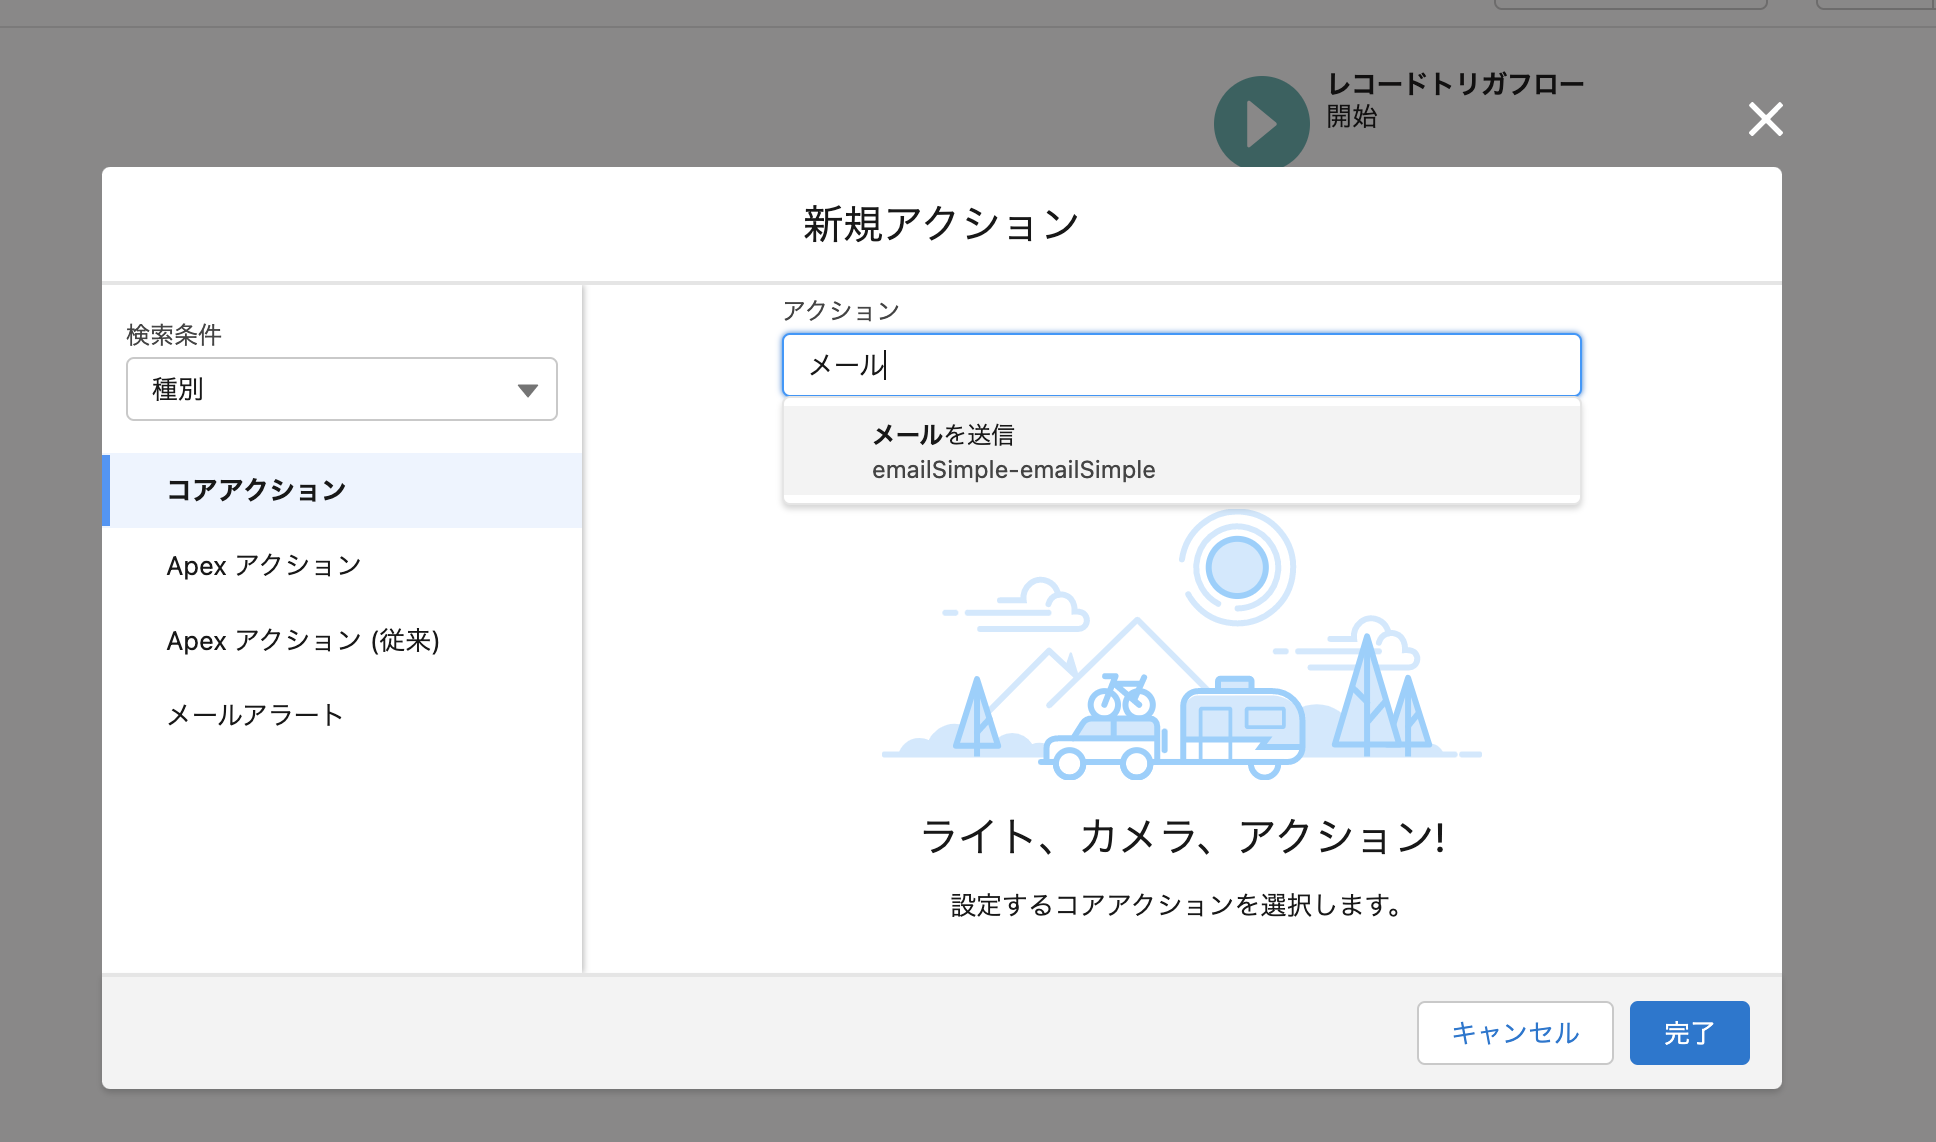
Task: Click the close X icon on the dialog
Action: pyautogui.click(x=1766, y=120)
